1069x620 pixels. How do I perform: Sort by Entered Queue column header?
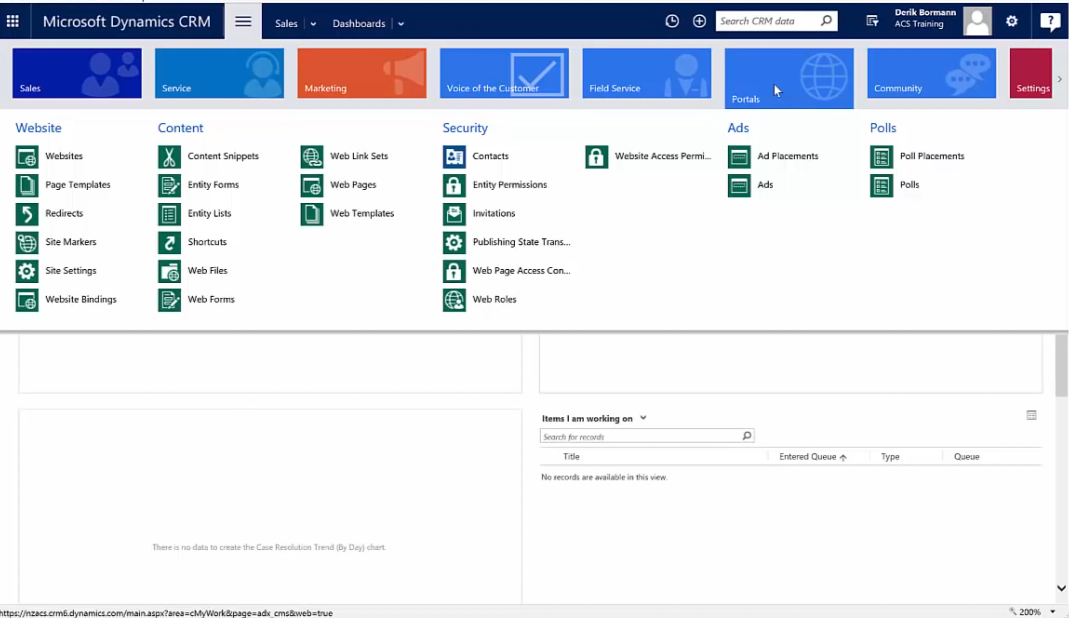[x=813, y=457]
